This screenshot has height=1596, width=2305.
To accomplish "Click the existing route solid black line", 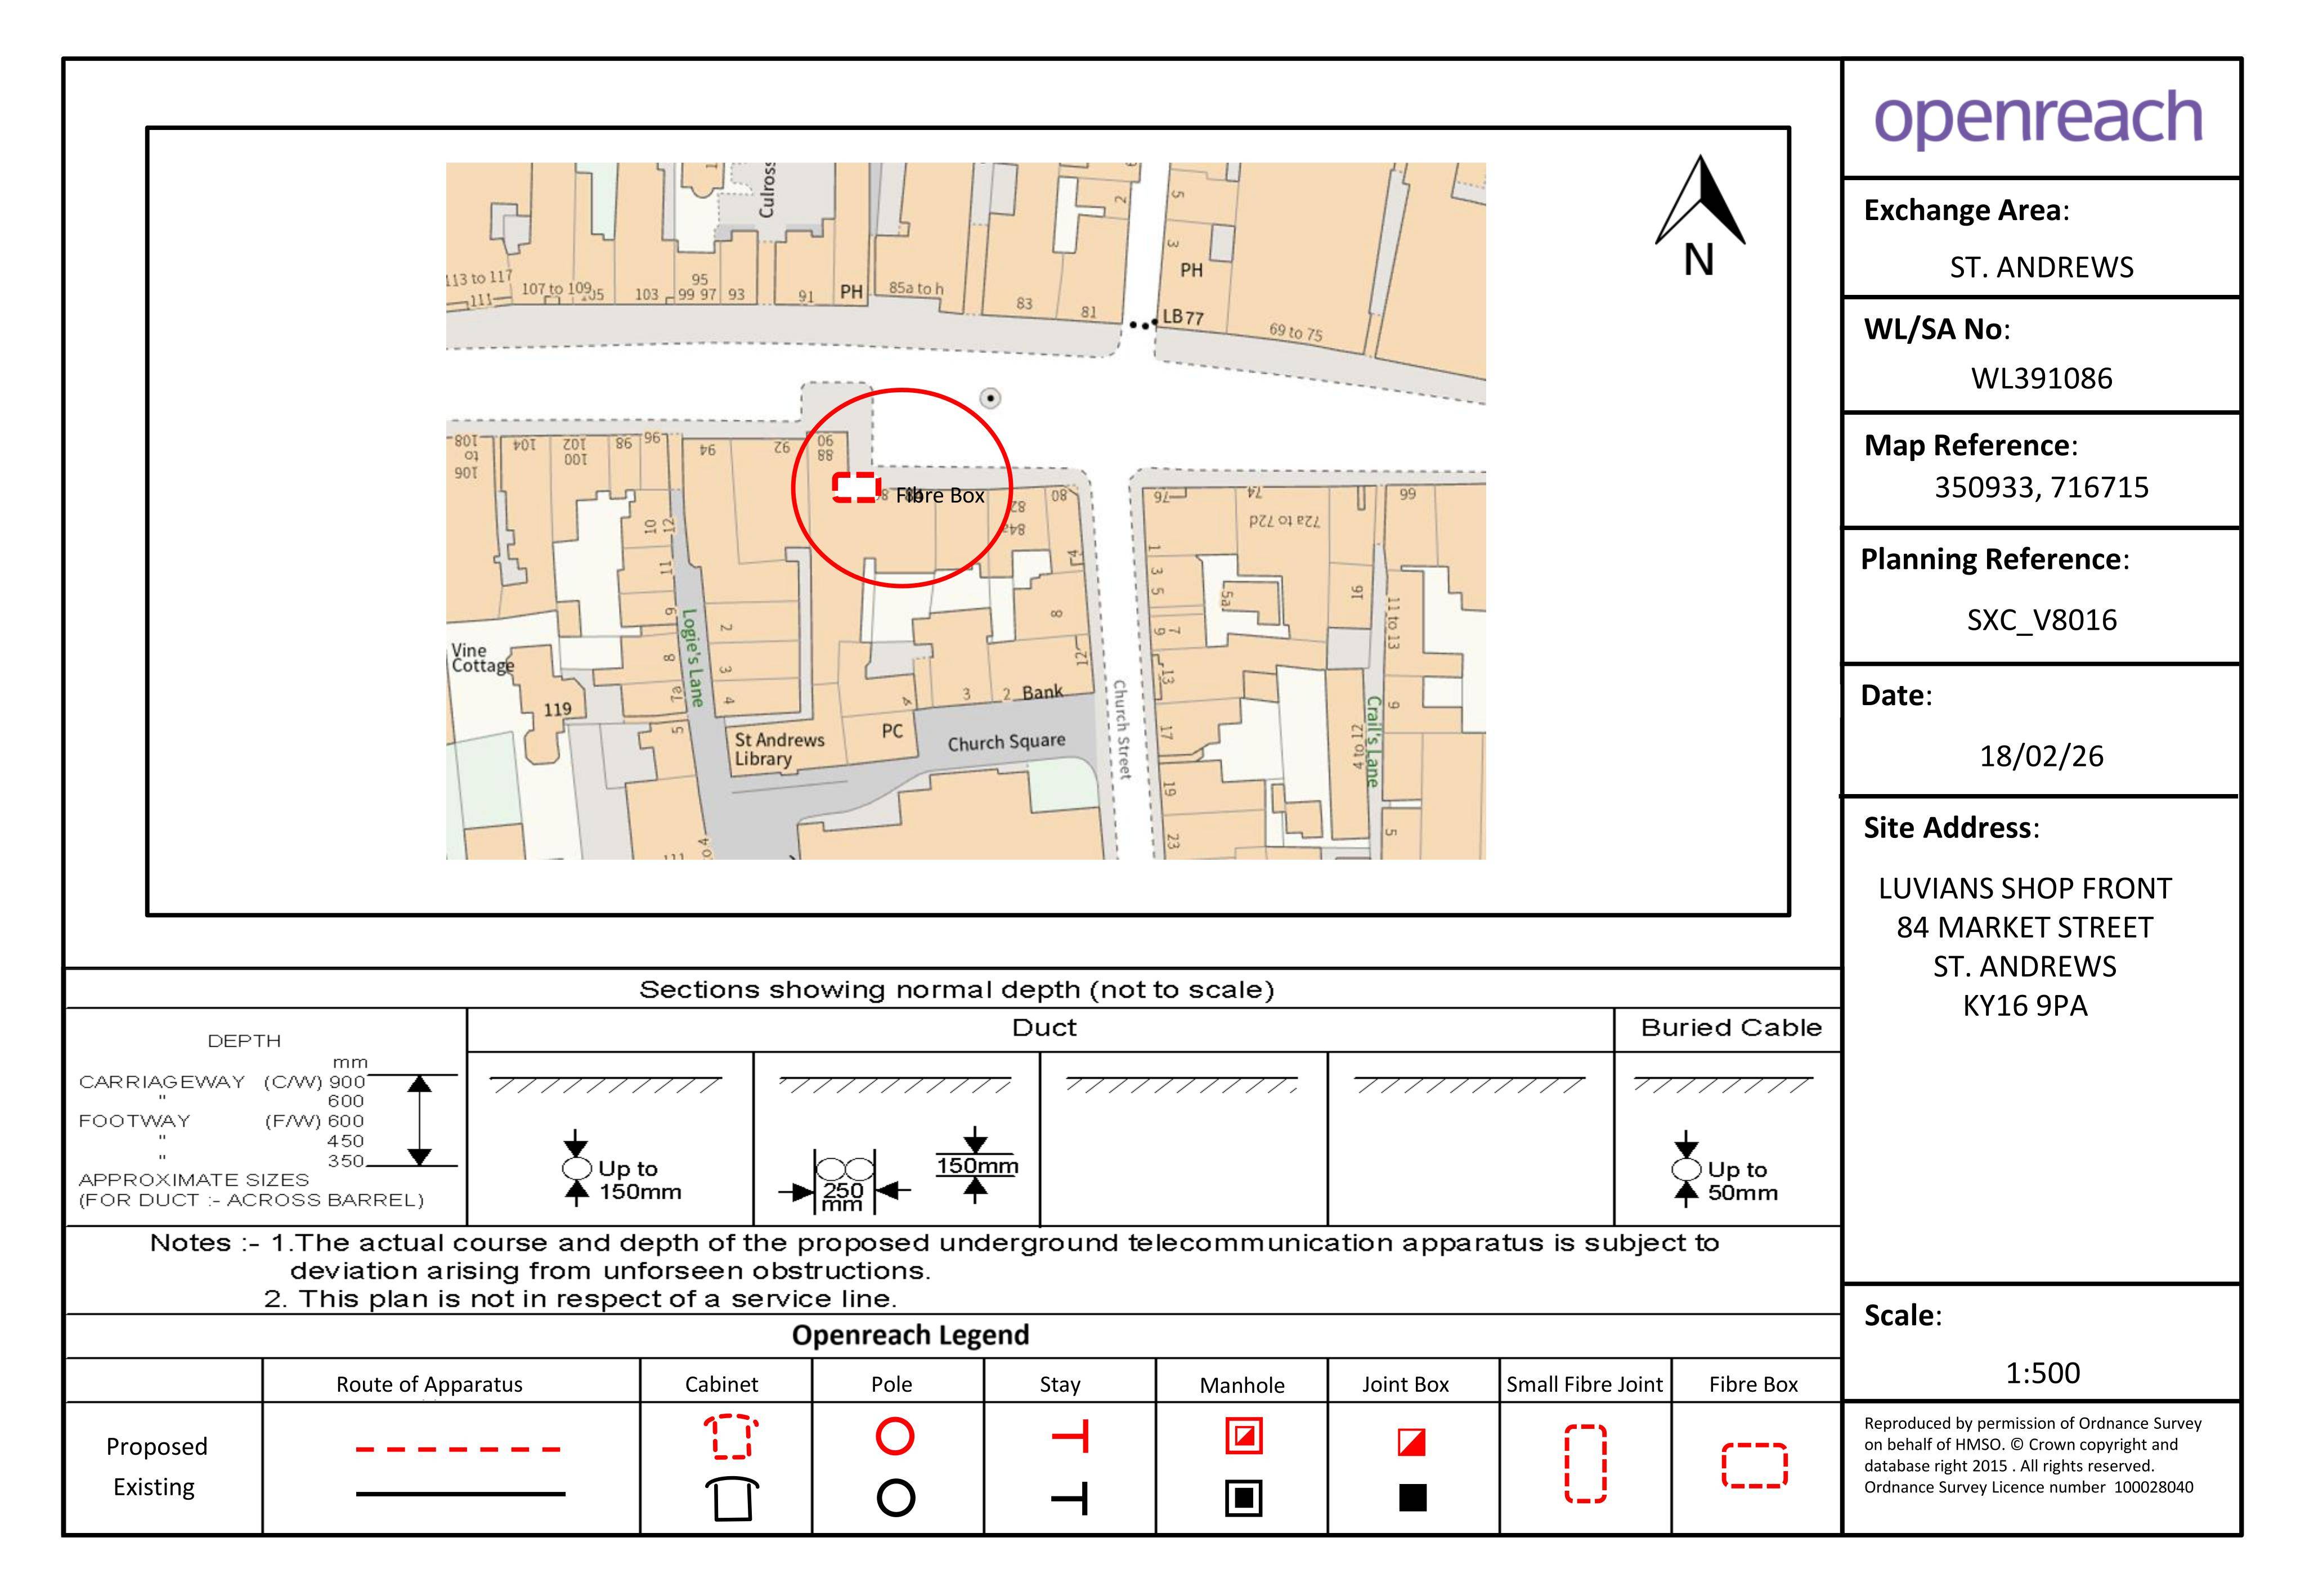I will tap(460, 1494).
